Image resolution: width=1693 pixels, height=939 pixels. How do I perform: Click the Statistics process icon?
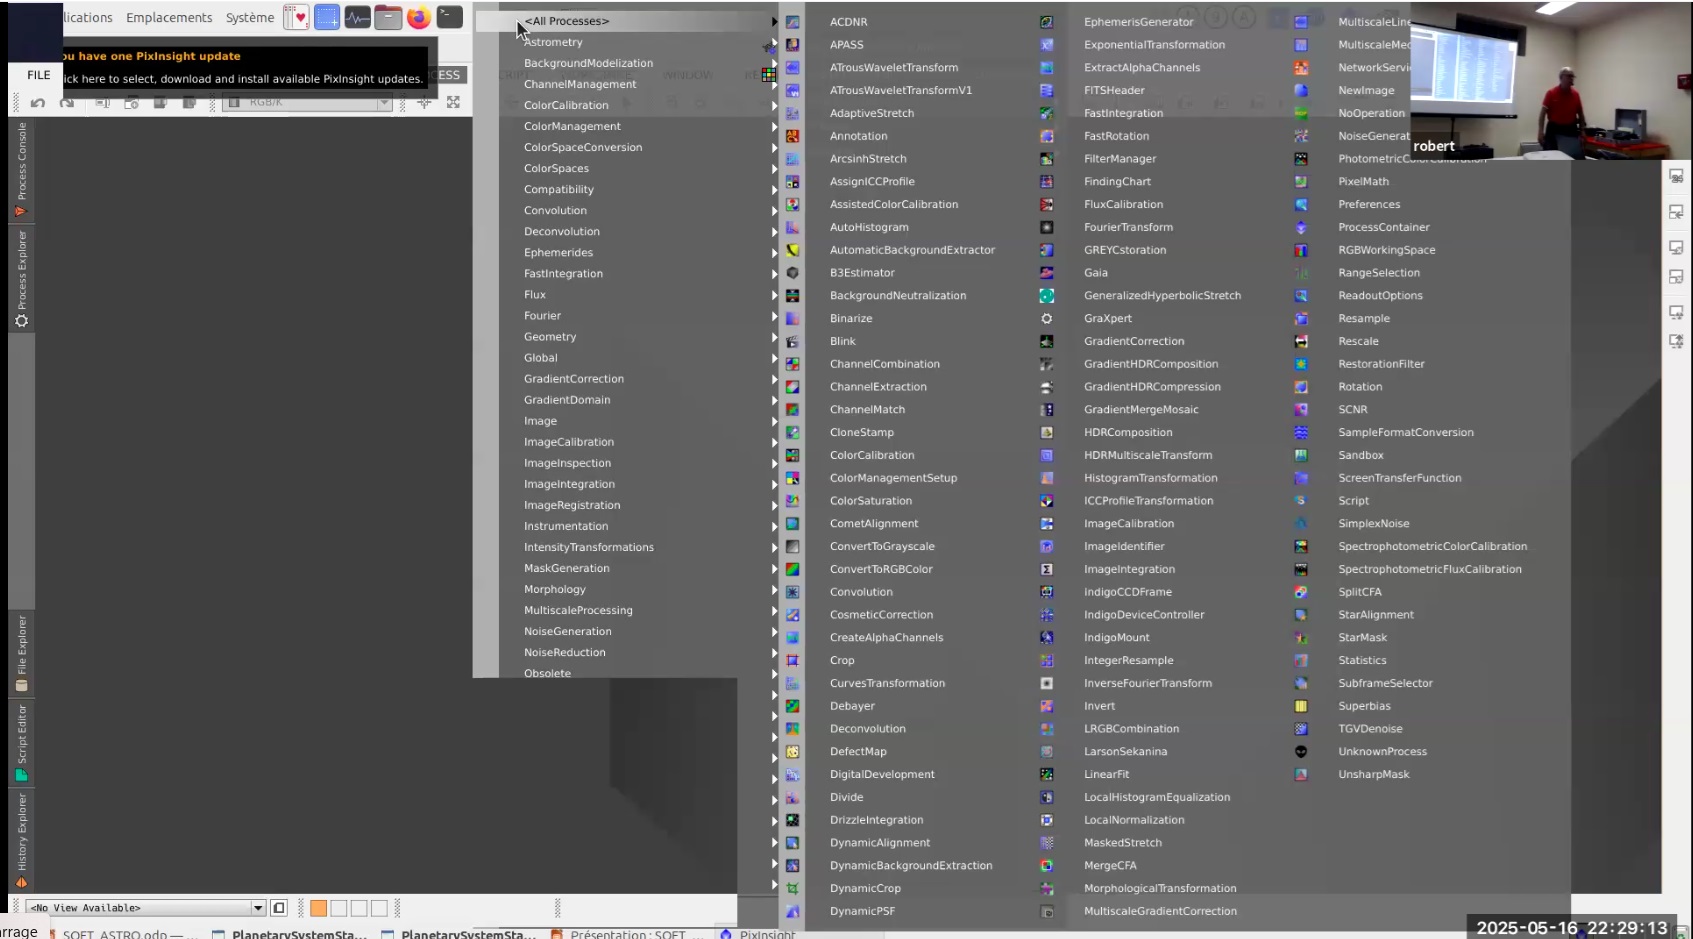tap(1301, 660)
